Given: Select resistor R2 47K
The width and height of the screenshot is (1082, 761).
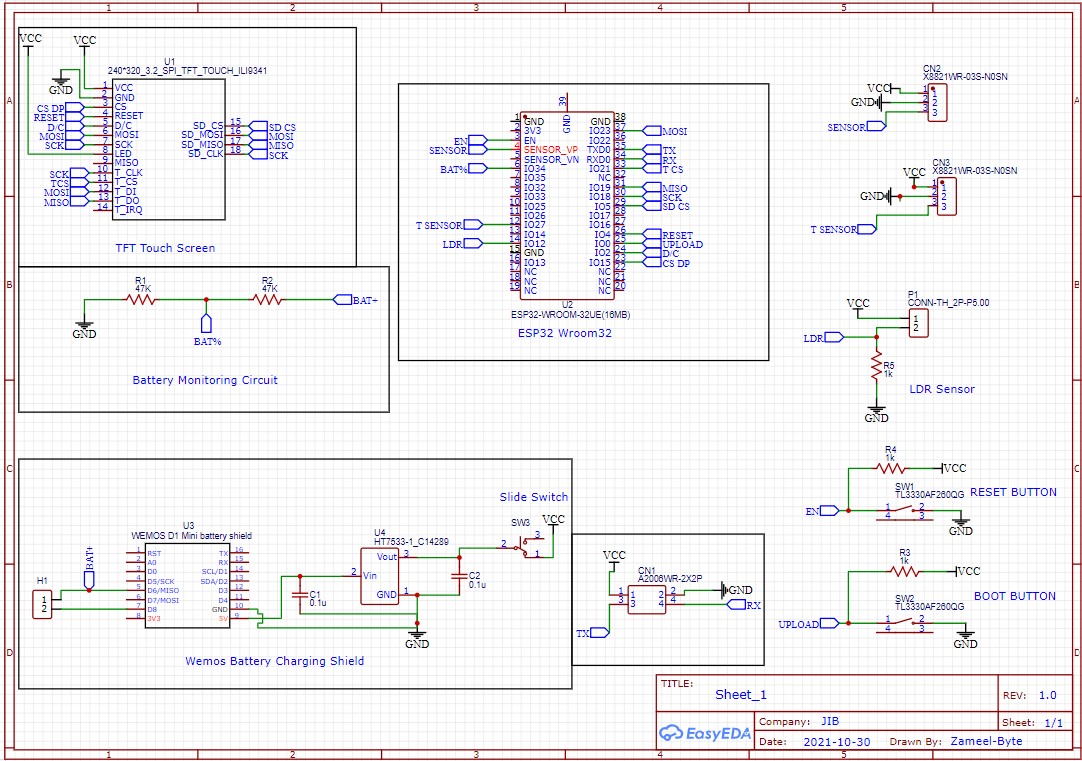Looking at the screenshot, I should pos(267,299).
